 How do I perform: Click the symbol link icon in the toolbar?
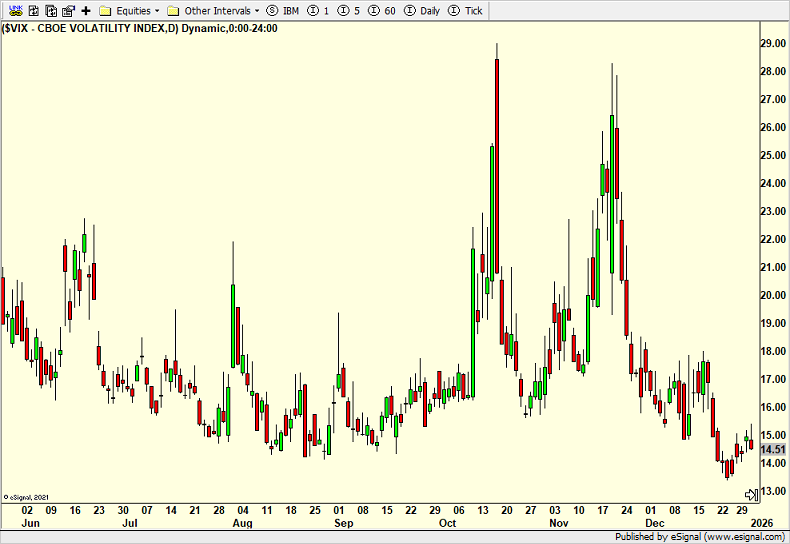15,10
